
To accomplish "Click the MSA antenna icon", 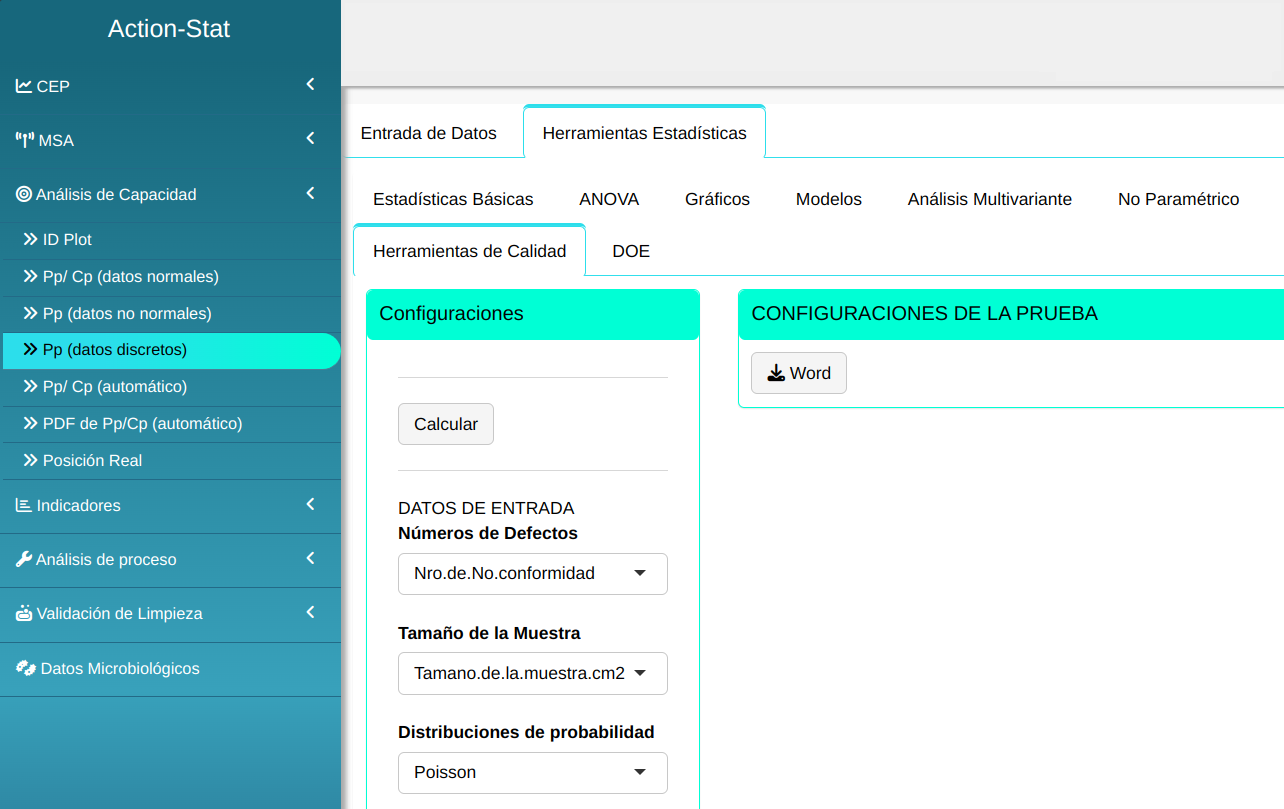I will pyautogui.click(x=25, y=140).
